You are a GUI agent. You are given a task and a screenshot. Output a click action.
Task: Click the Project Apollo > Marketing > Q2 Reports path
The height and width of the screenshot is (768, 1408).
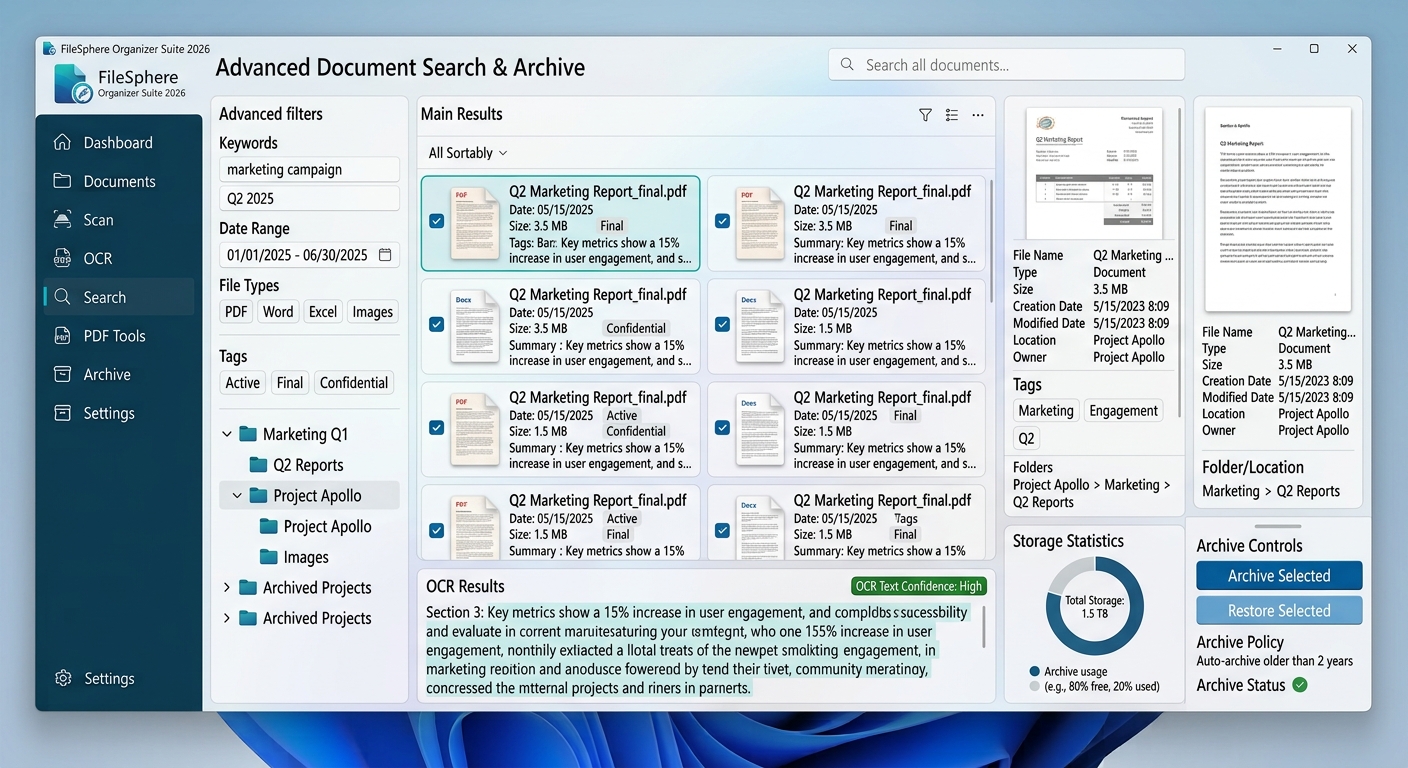[x=1092, y=494]
